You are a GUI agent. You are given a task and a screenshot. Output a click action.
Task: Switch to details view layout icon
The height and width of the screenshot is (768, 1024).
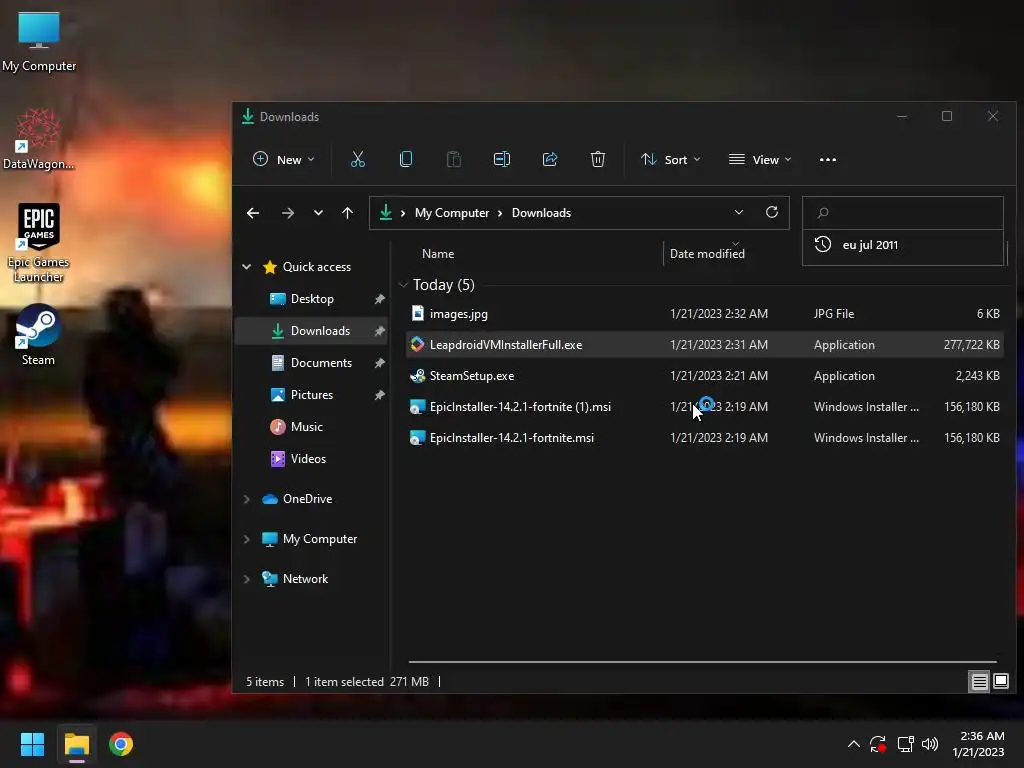979,682
